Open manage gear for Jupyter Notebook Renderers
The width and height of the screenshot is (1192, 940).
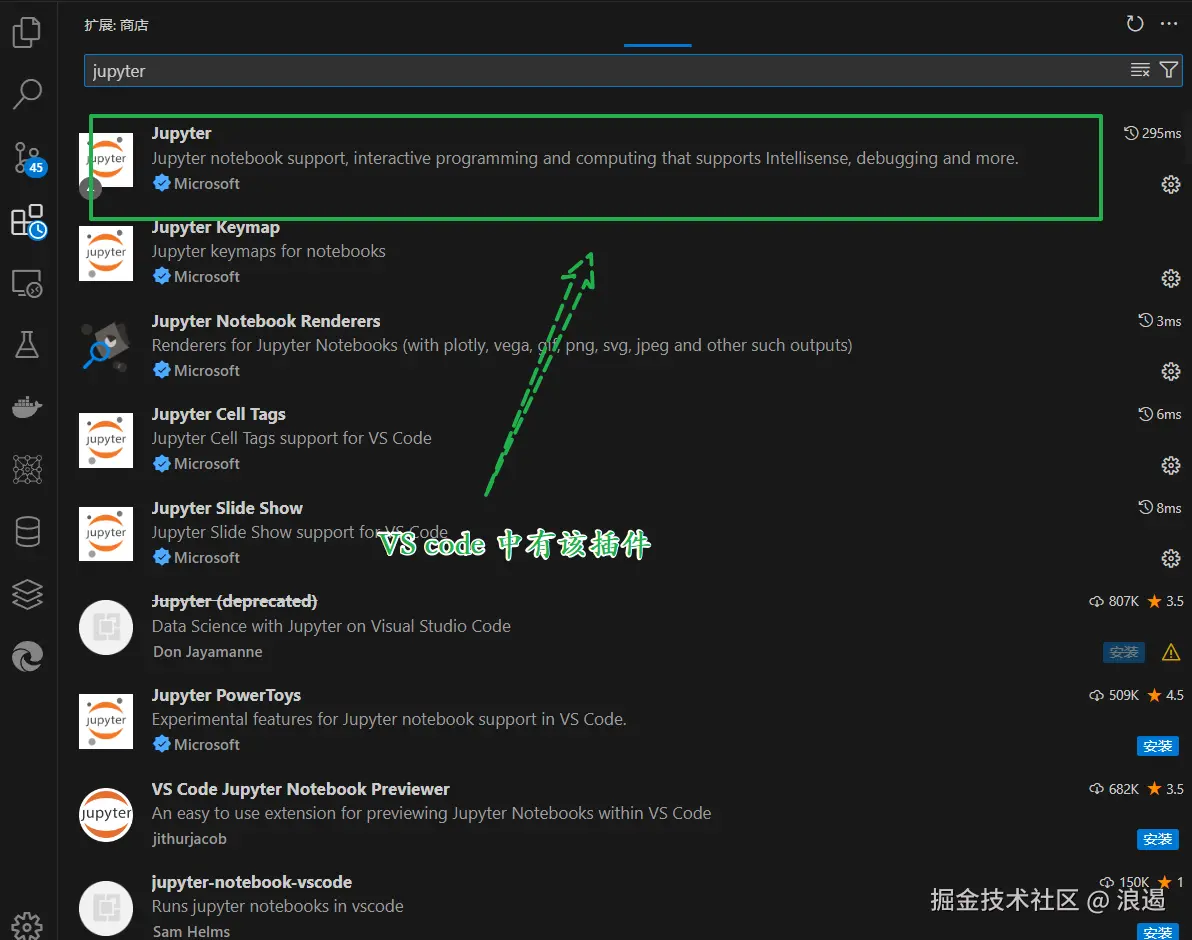[x=1171, y=372]
